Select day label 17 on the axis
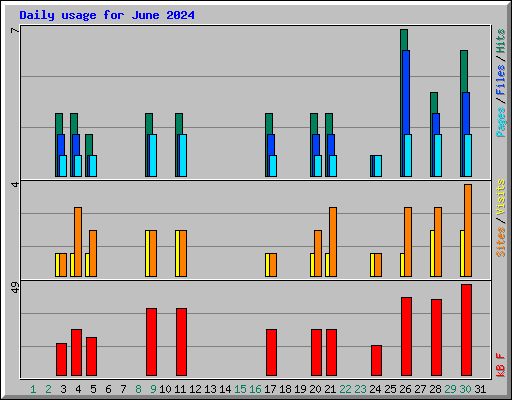512x400 pixels. tap(270, 389)
